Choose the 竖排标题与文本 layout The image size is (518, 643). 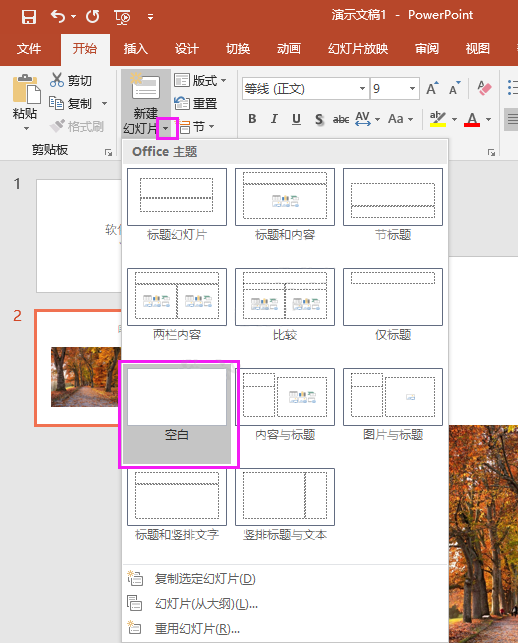click(285, 505)
